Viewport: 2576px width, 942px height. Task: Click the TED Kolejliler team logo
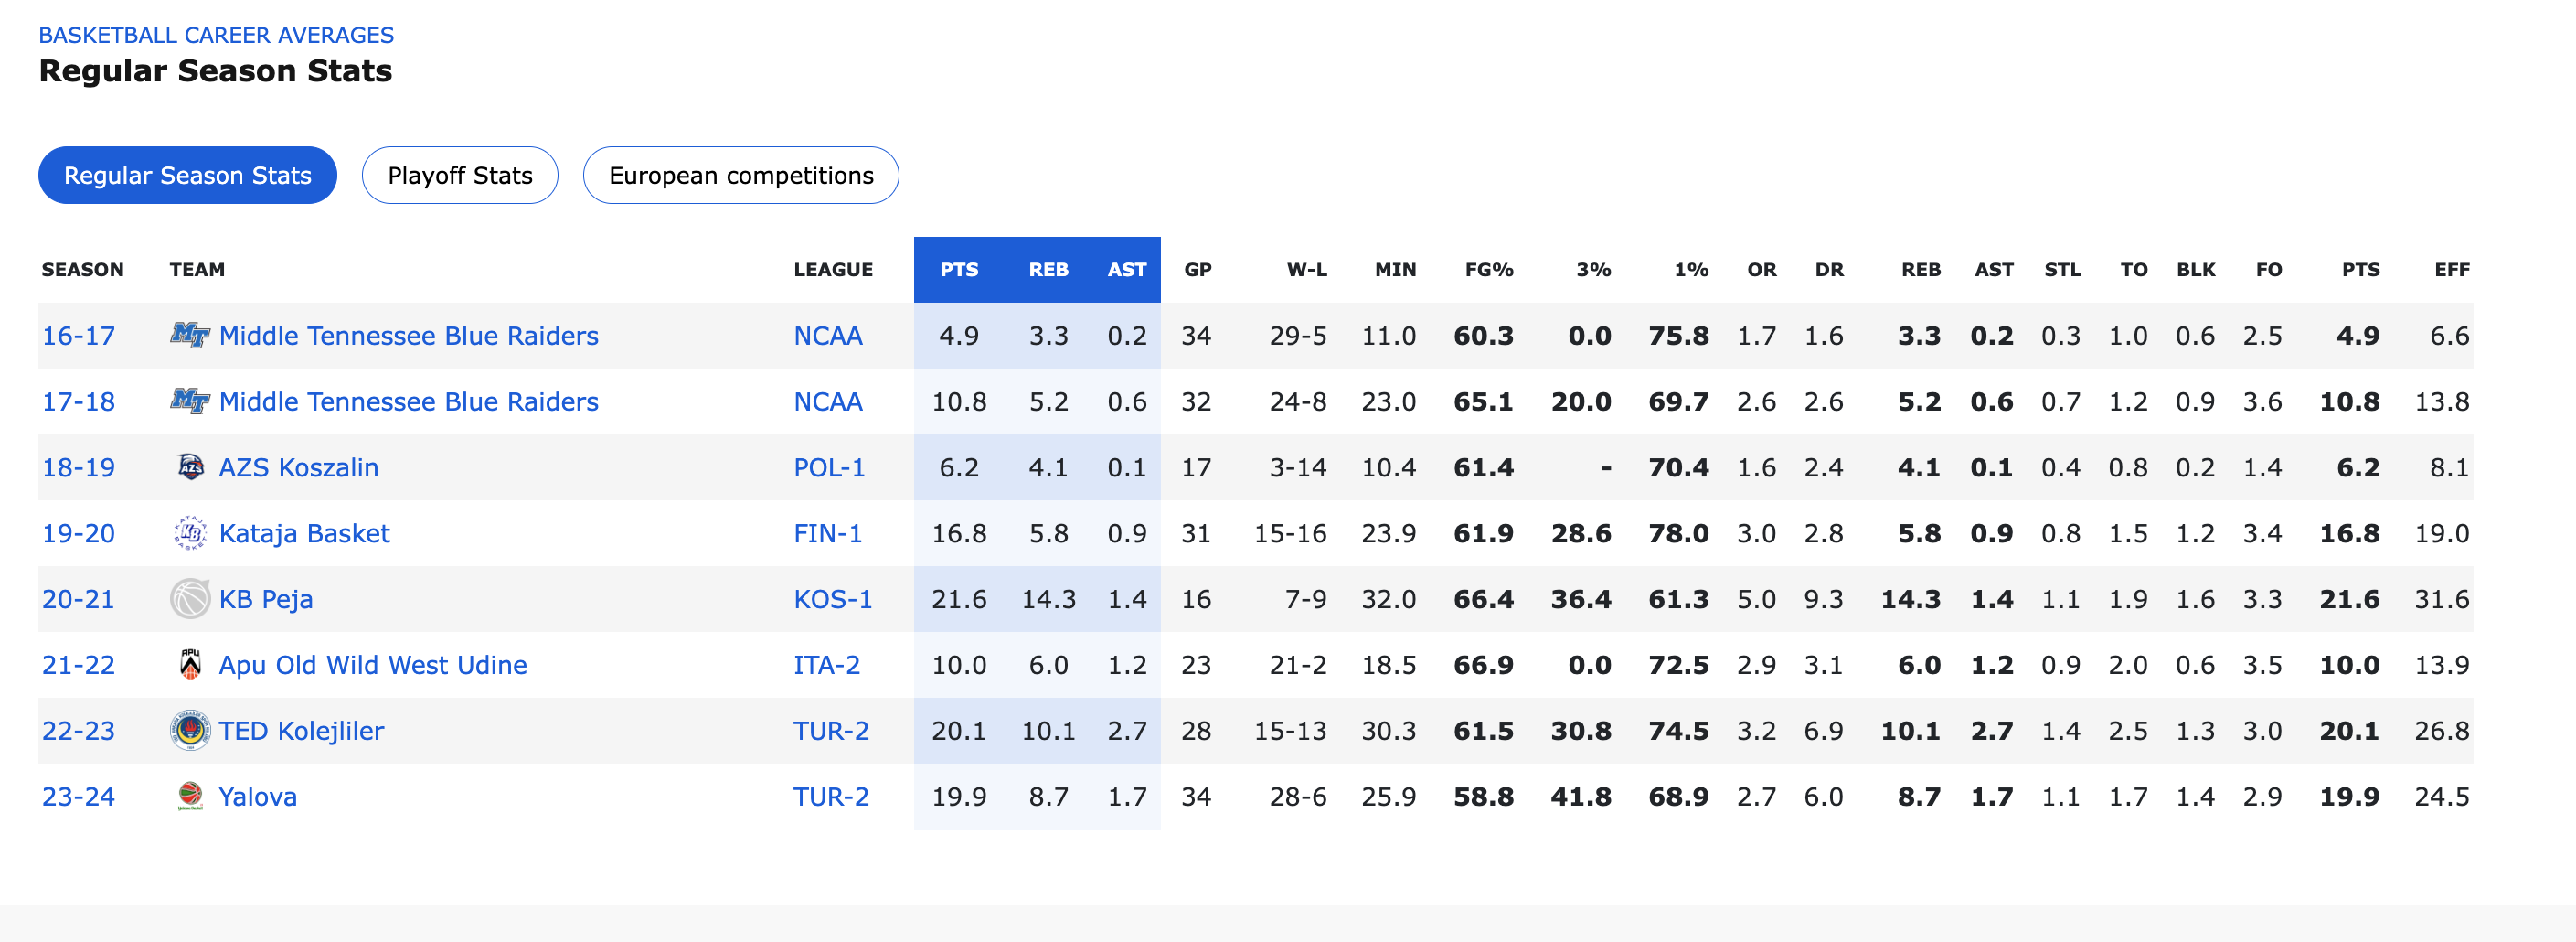[190, 731]
